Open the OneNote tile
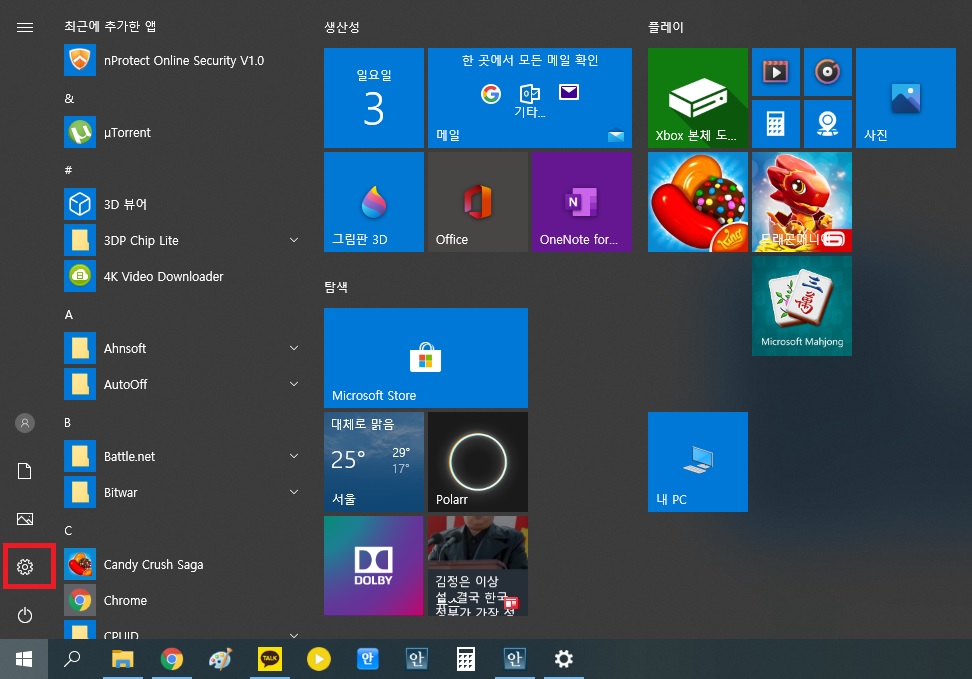The width and height of the screenshot is (972, 679). (582, 202)
